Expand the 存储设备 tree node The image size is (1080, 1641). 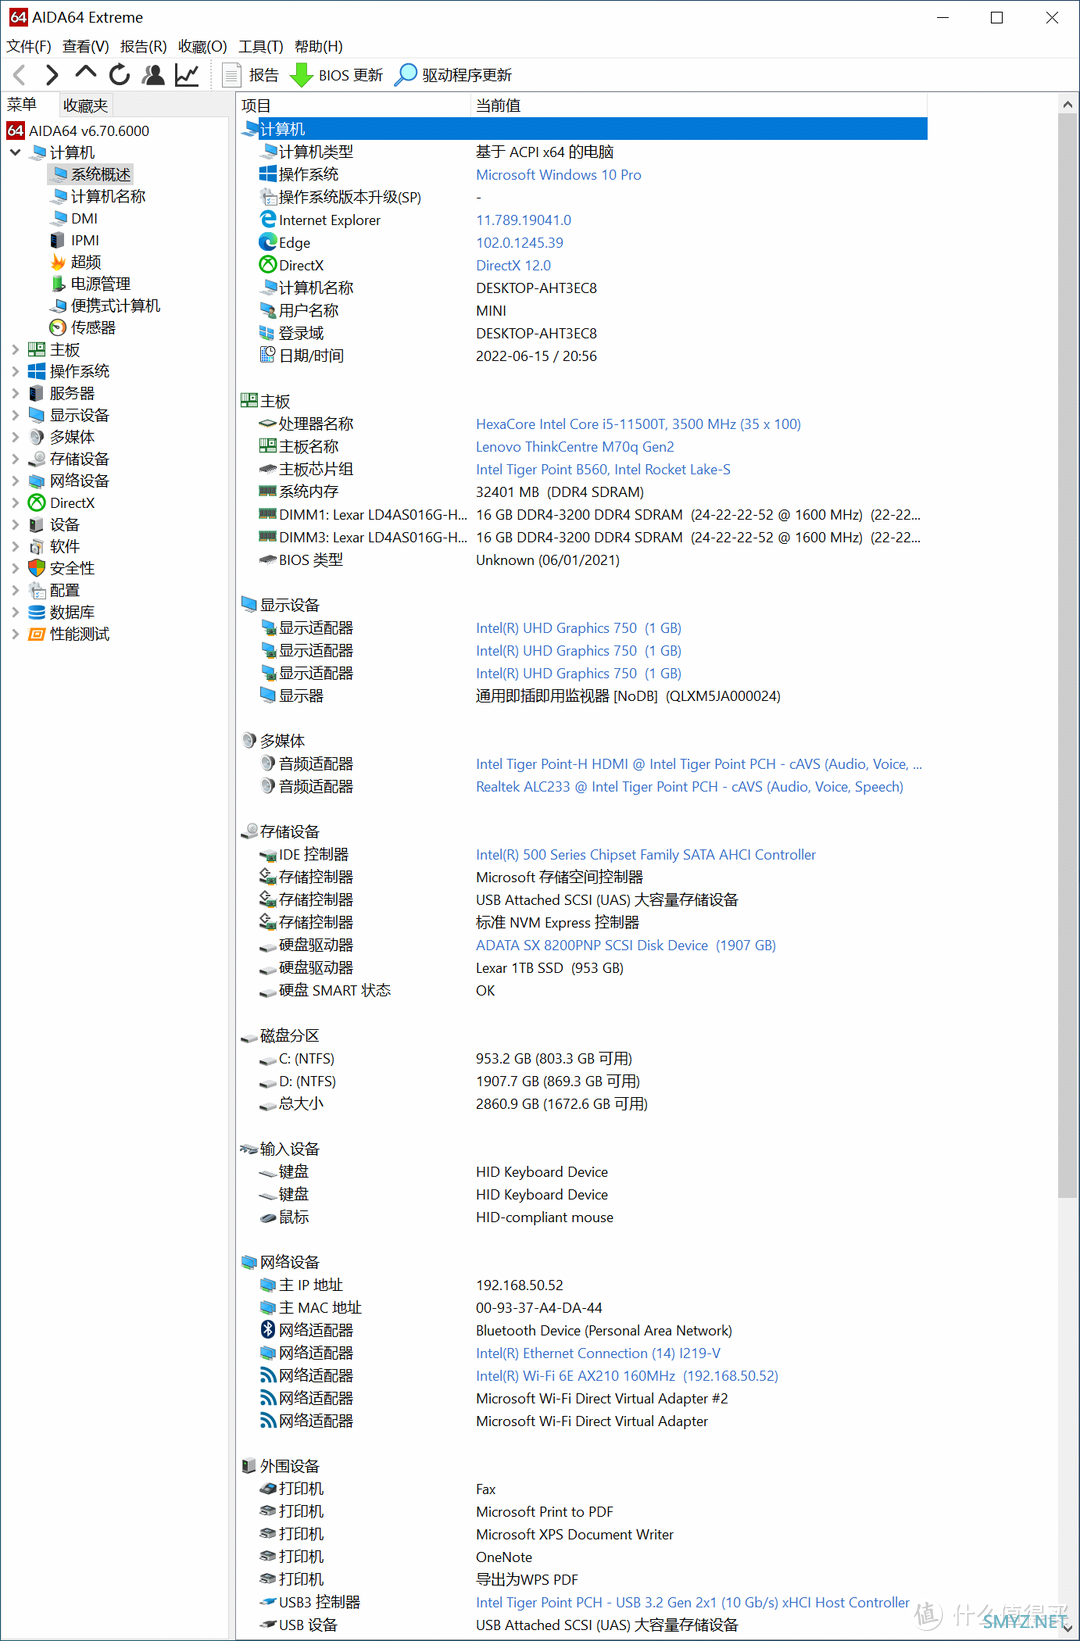[x=15, y=459]
